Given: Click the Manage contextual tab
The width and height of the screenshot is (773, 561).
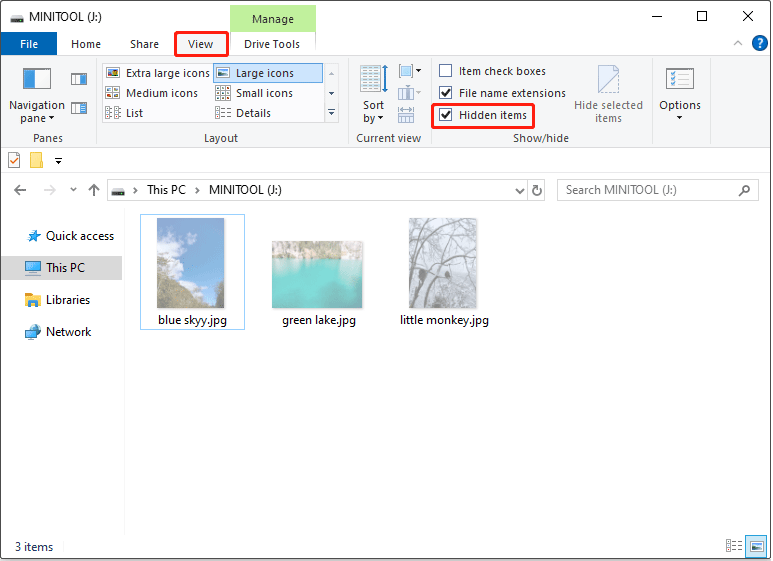Looking at the screenshot, I should tap(273, 19).
